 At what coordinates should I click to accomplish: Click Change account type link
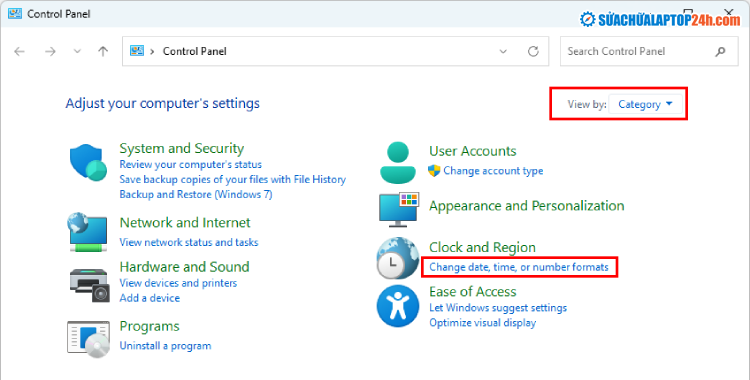click(493, 171)
